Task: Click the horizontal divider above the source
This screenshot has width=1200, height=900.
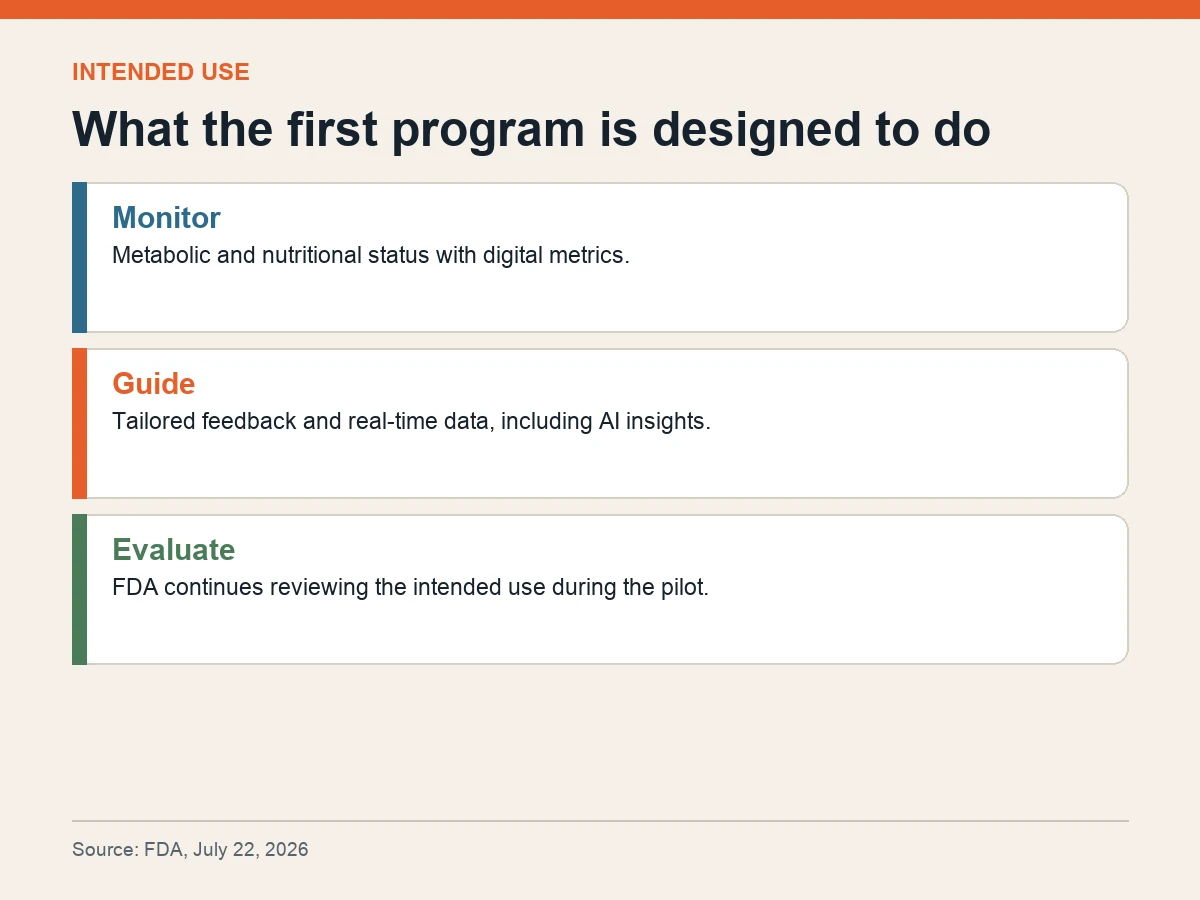Action: [600, 821]
